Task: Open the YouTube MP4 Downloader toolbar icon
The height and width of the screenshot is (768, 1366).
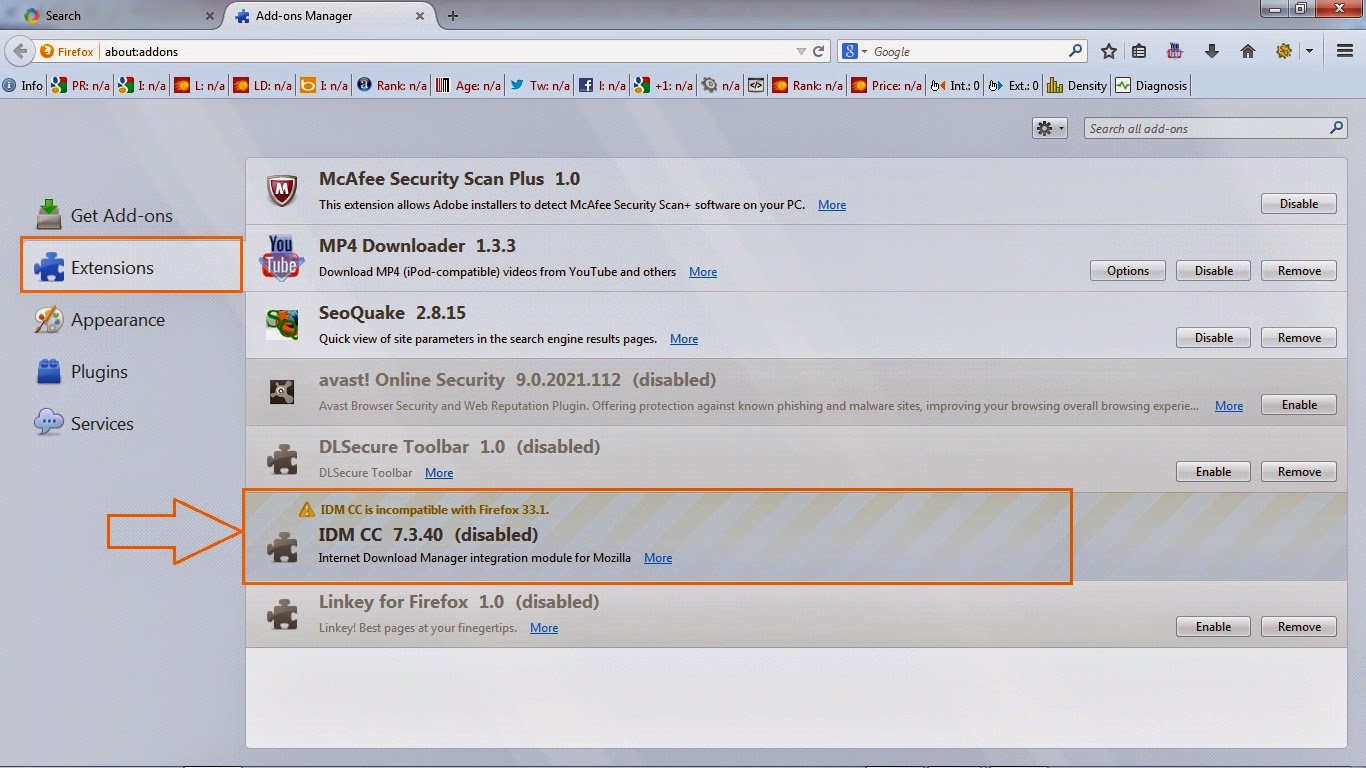Action: [1175, 51]
